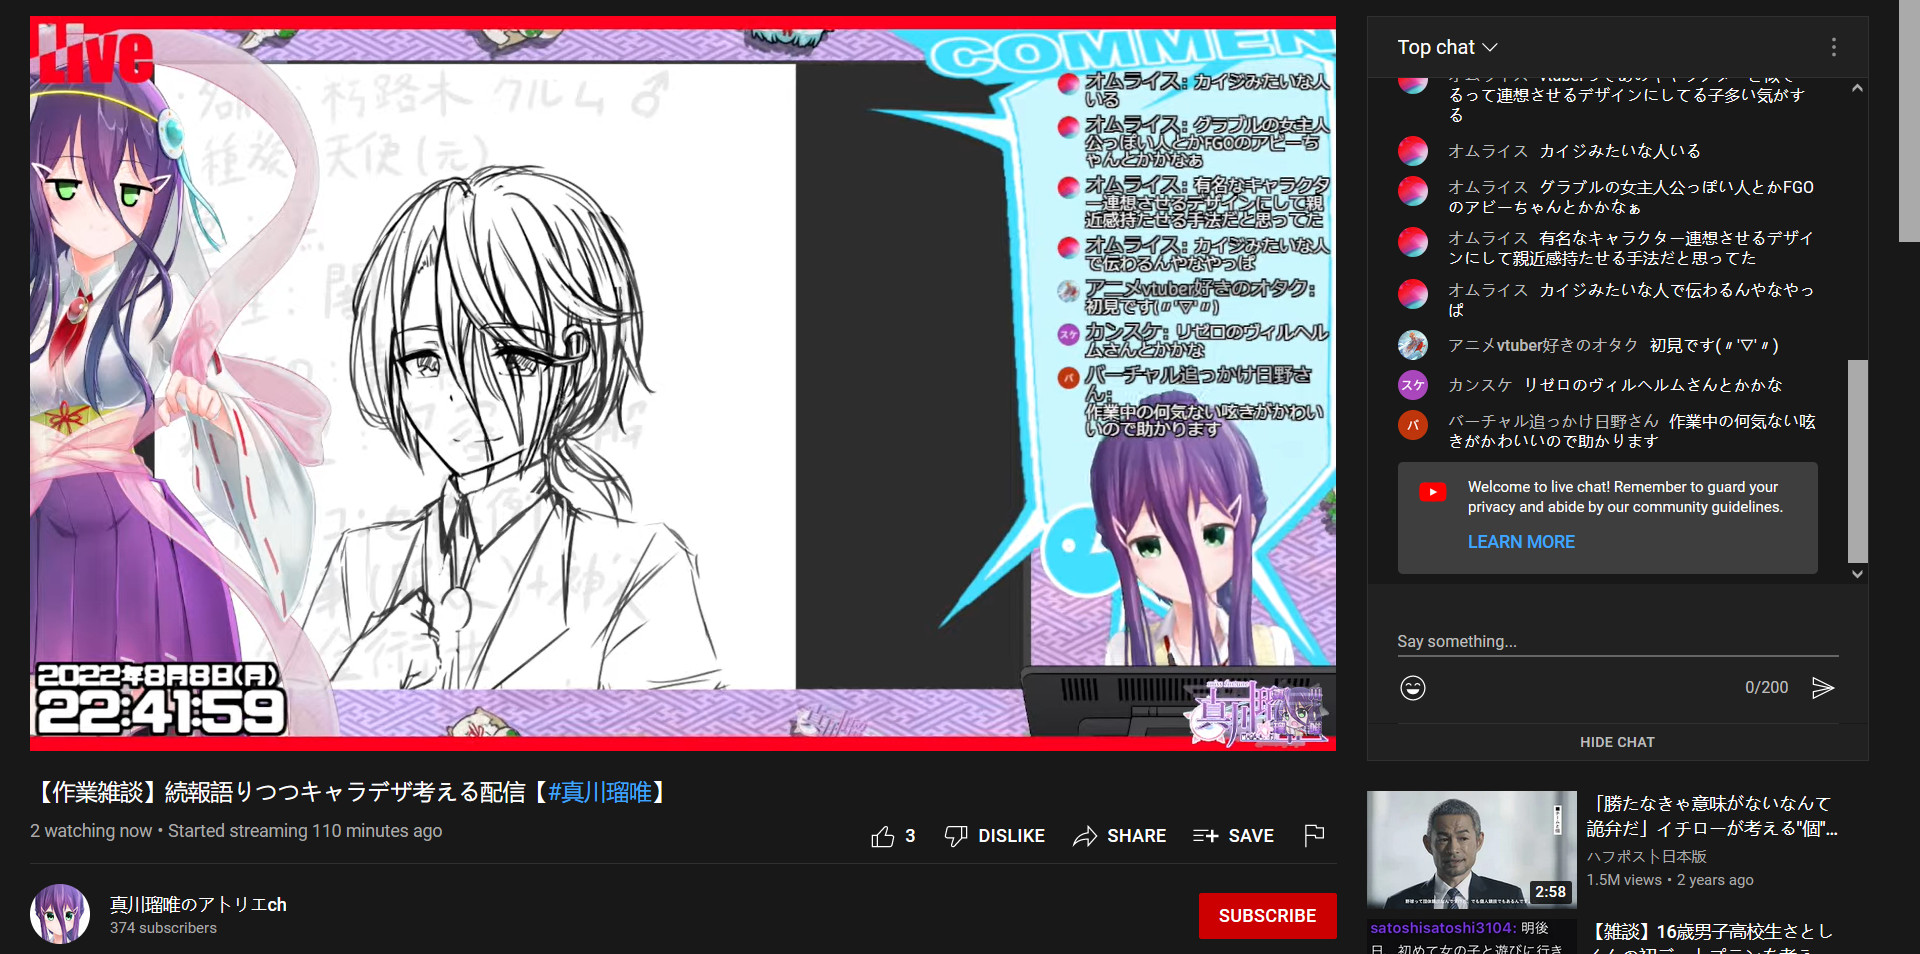Viewport: 1920px width, 954px height.
Task: Click カンスケ avatar in chat
Action: point(1412,385)
